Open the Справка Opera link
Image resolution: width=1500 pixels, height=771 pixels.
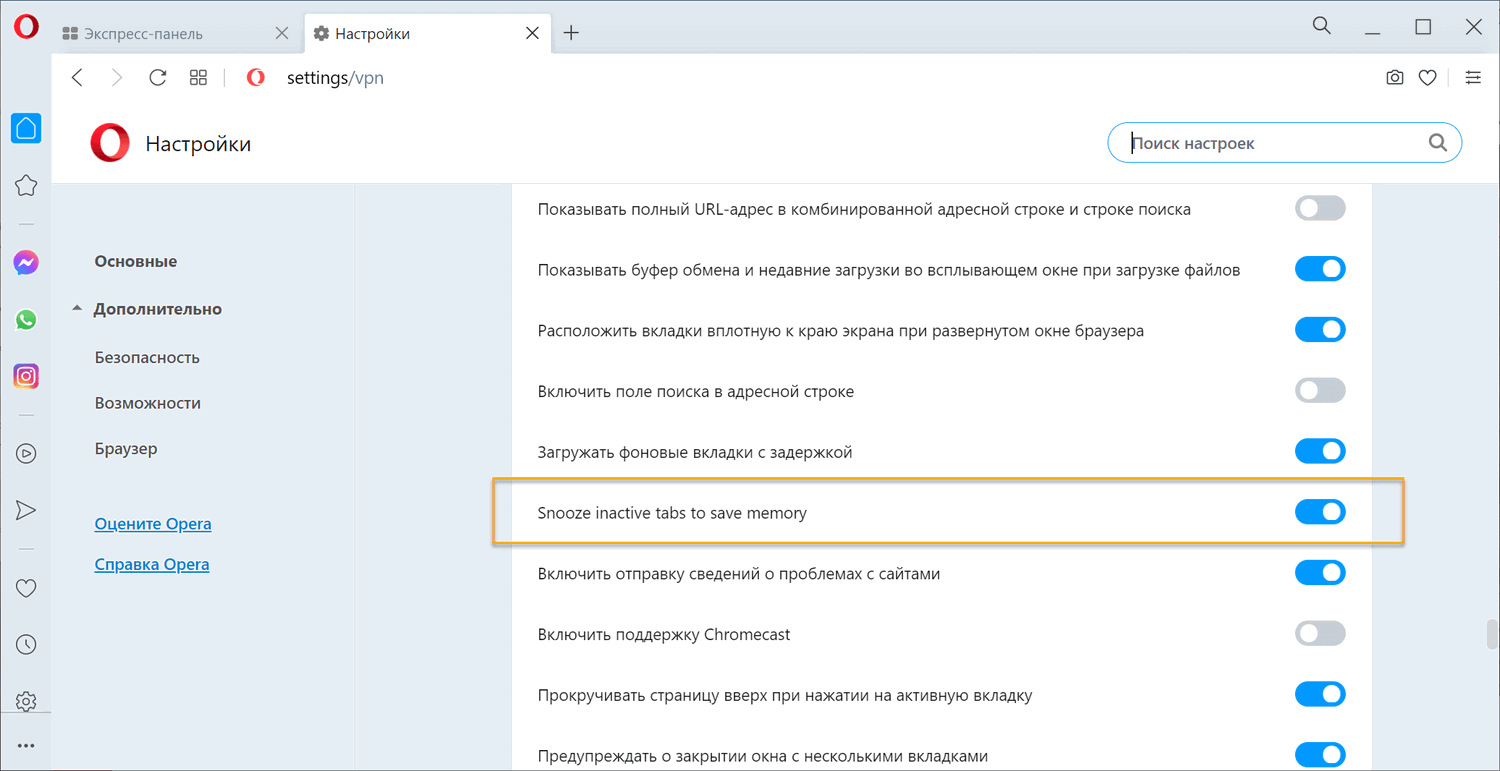[x=152, y=565]
